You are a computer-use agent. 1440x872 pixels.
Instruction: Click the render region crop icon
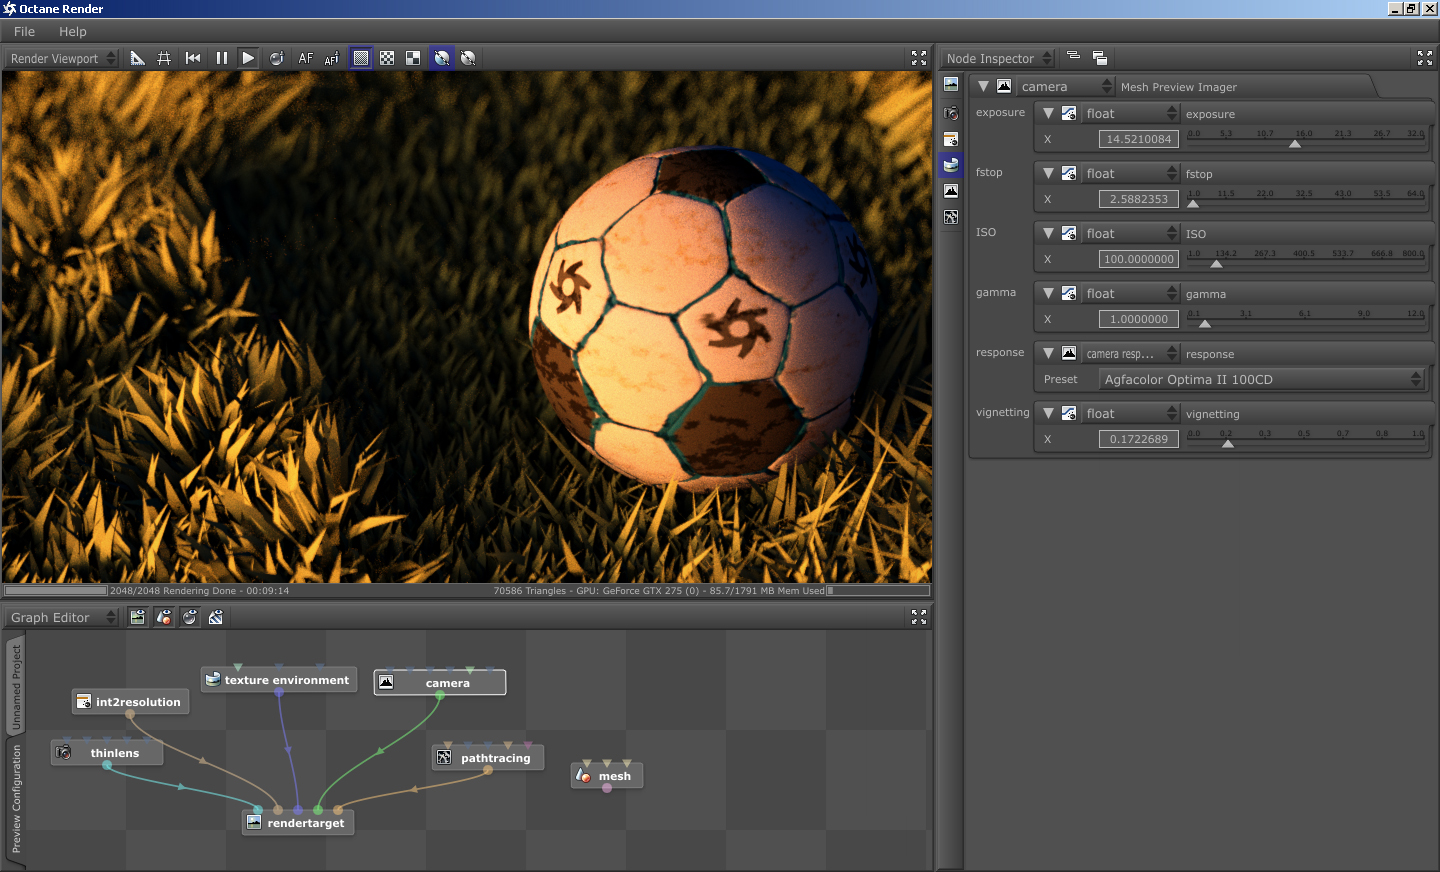coord(164,58)
